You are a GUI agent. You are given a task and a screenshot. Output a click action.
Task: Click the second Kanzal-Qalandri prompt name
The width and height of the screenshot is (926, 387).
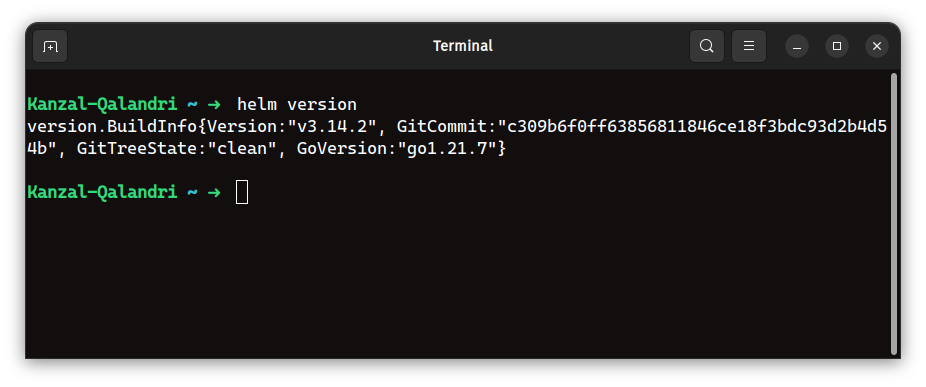pos(102,192)
